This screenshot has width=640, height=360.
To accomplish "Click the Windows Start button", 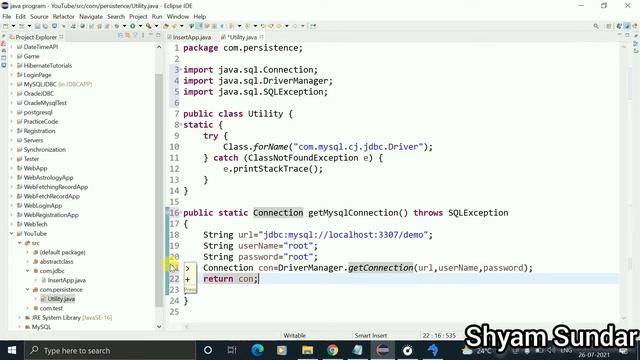I will coord(12,350).
